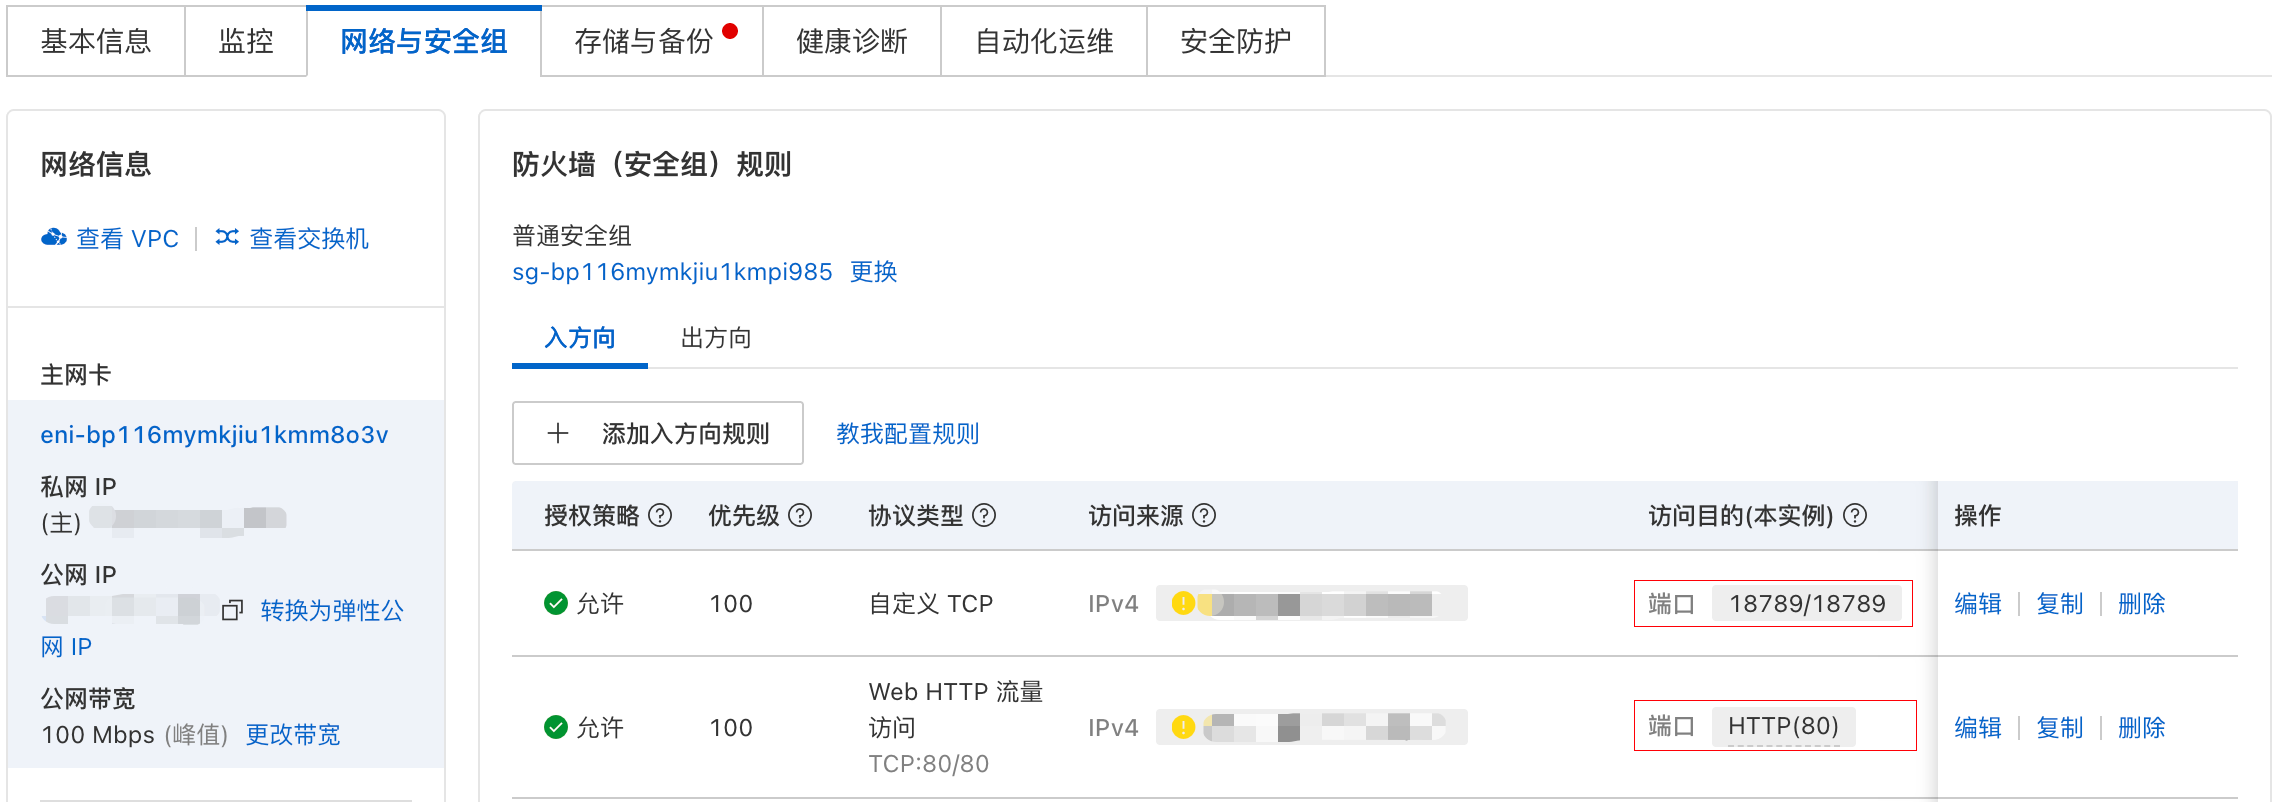This screenshot has width=2278, height=802.
Task: Click yellow warning icon in port 18789 row
Action: [1183, 603]
